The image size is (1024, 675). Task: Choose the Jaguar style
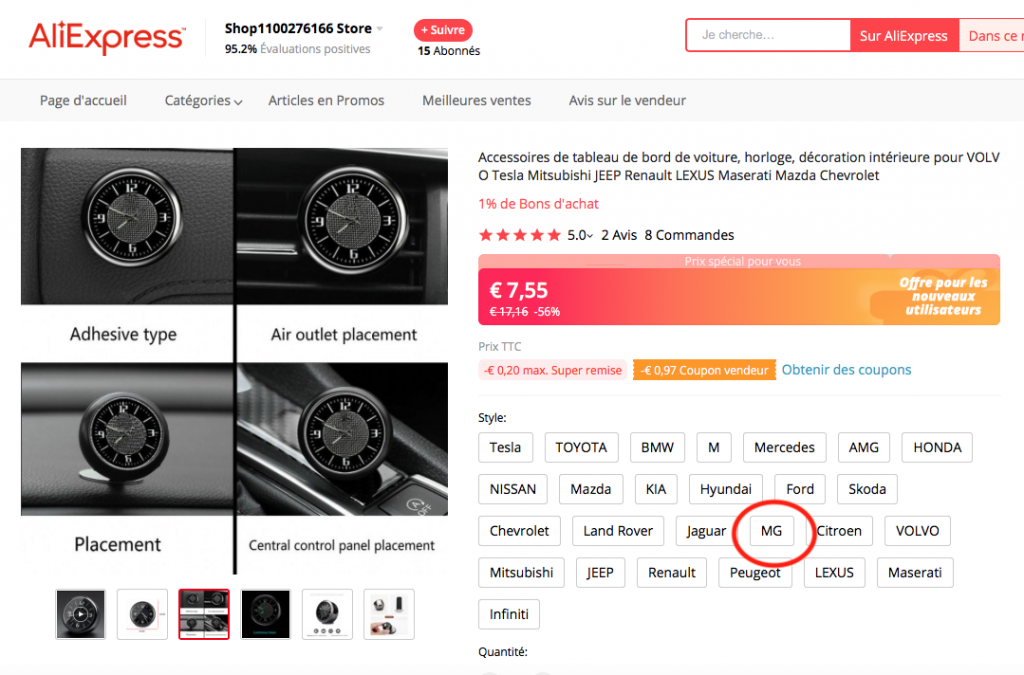pos(706,531)
